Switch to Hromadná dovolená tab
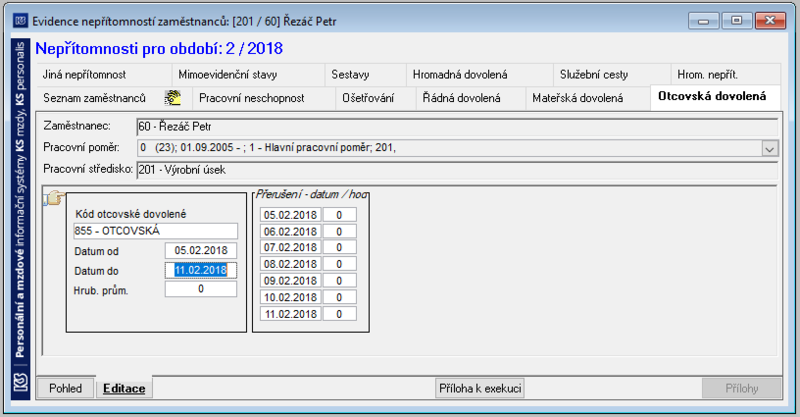 tap(480, 75)
